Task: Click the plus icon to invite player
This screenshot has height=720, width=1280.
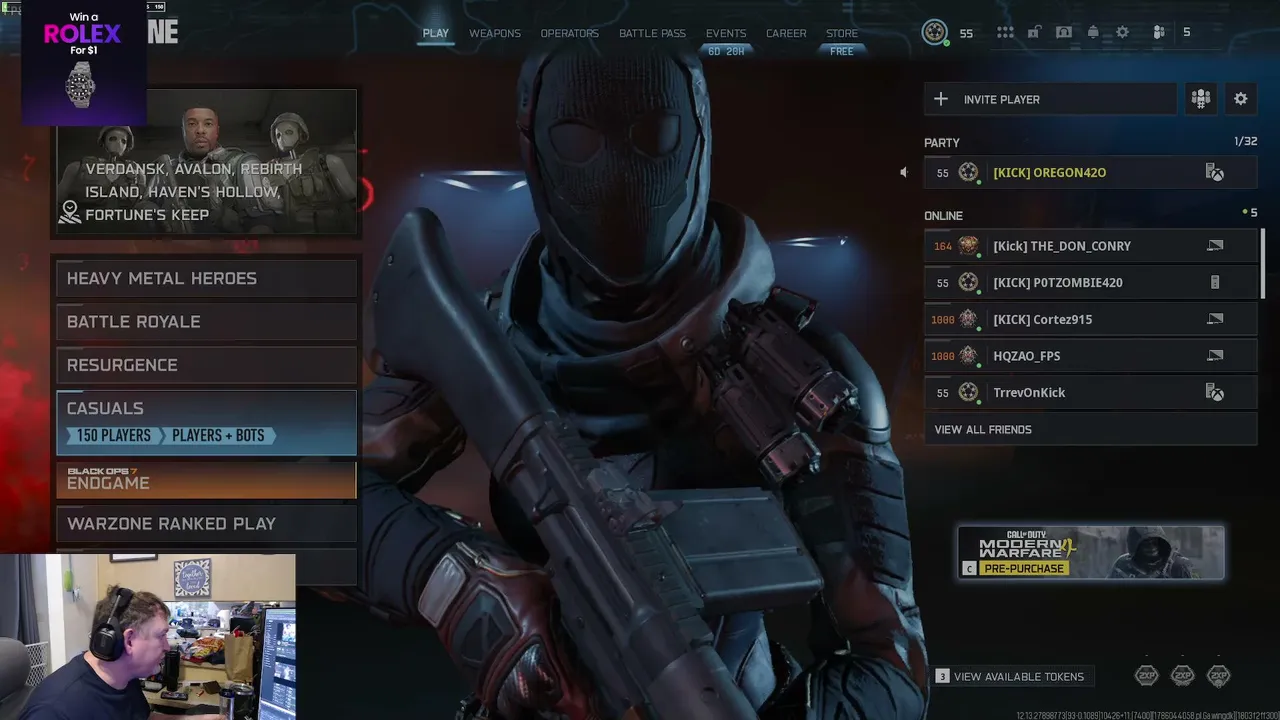Action: click(941, 99)
